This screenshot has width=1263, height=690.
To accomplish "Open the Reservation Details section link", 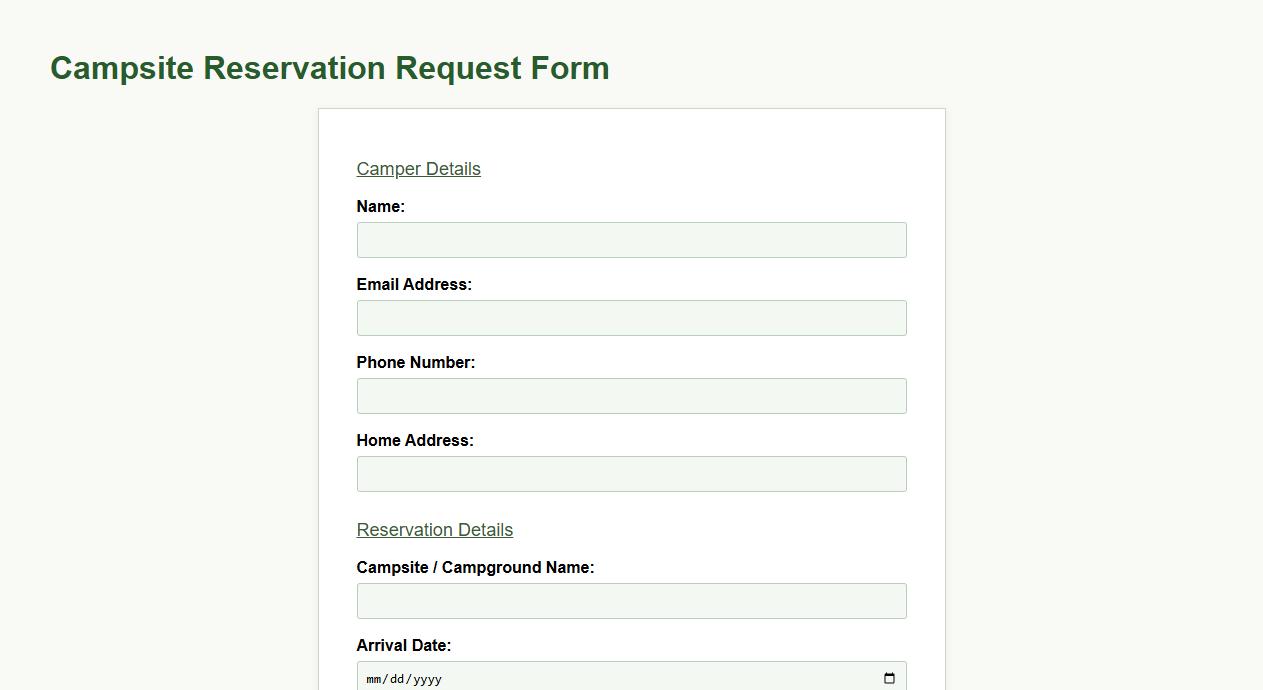I will click(434, 529).
